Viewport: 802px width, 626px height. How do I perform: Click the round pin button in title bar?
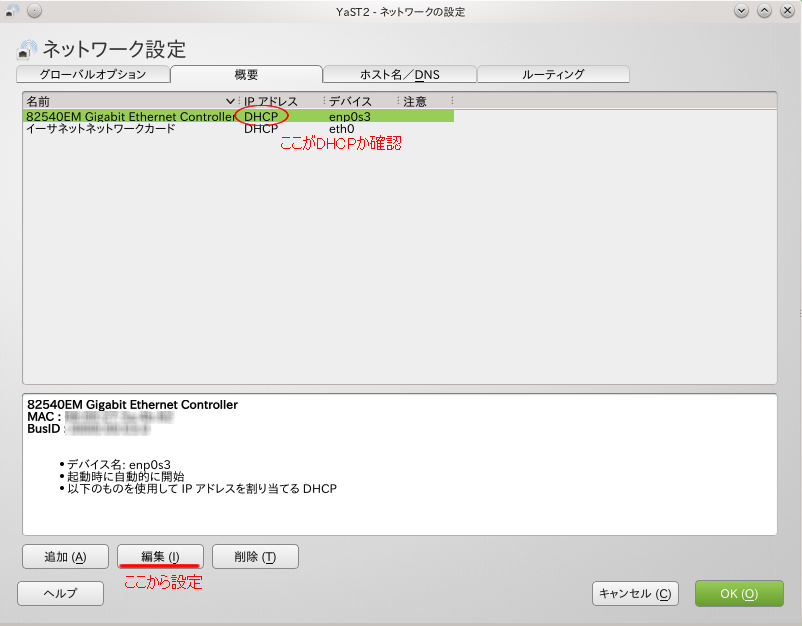coord(34,11)
